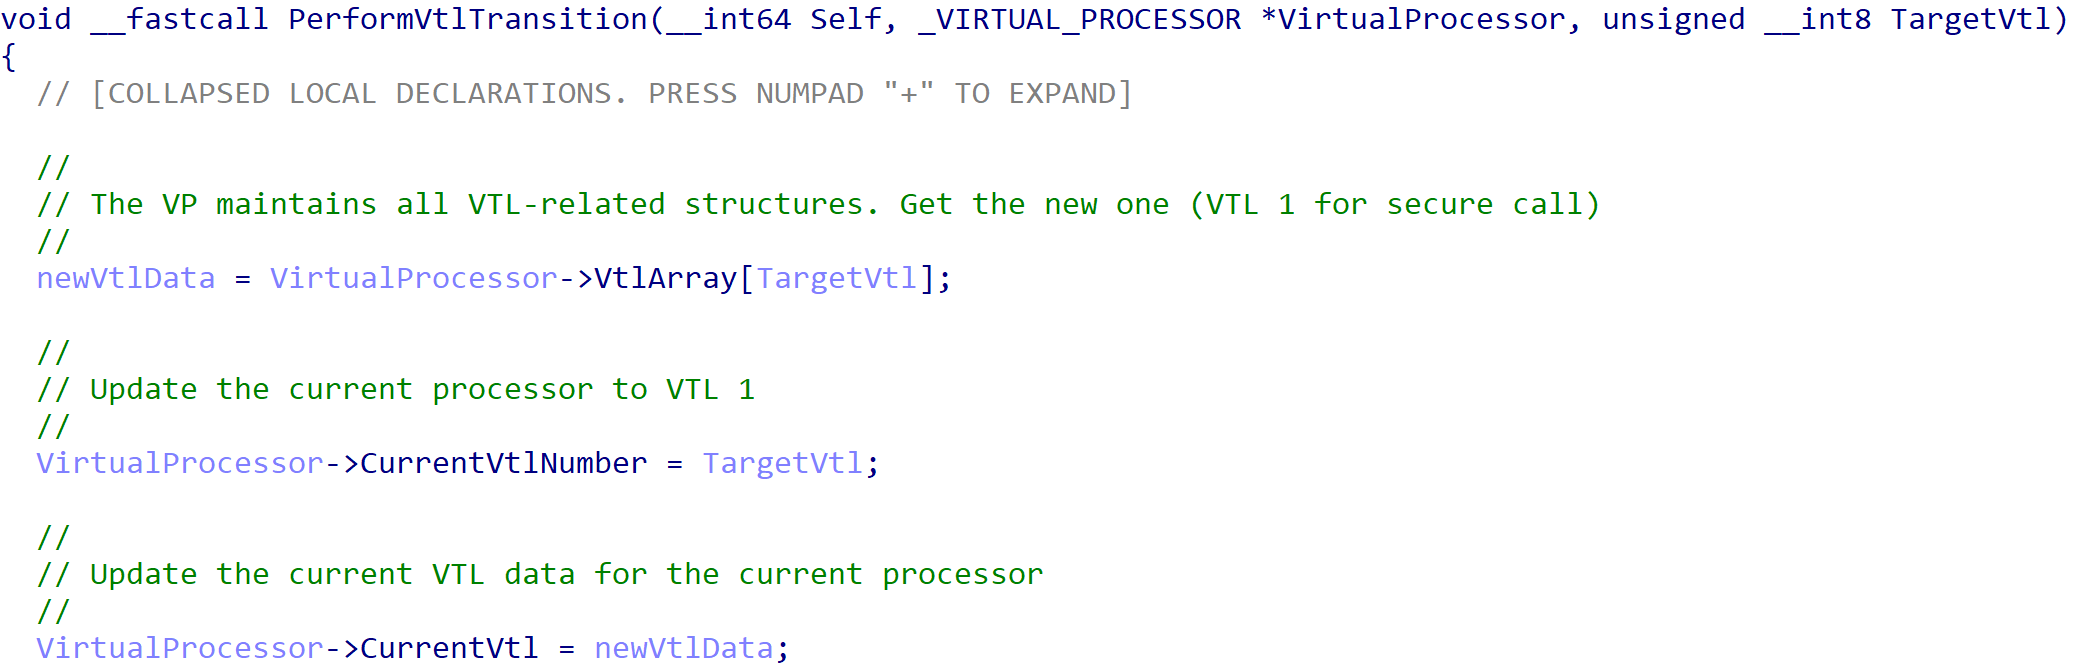Click VtlArray member in first statement

click(x=665, y=278)
